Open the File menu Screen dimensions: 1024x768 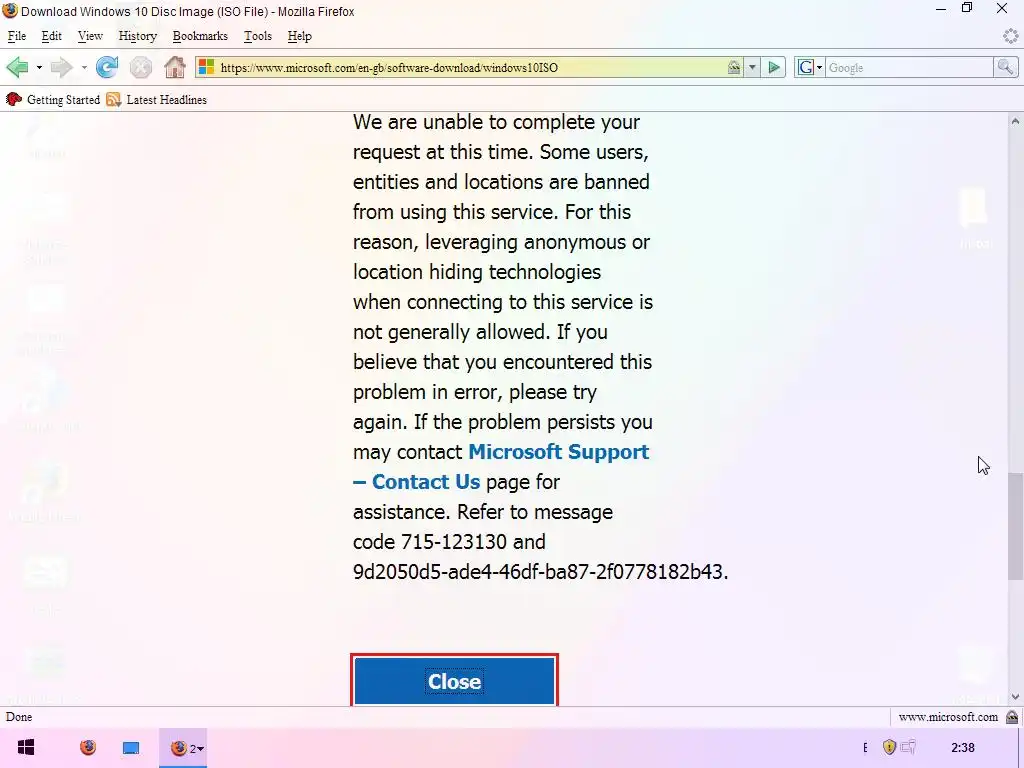tap(16, 36)
